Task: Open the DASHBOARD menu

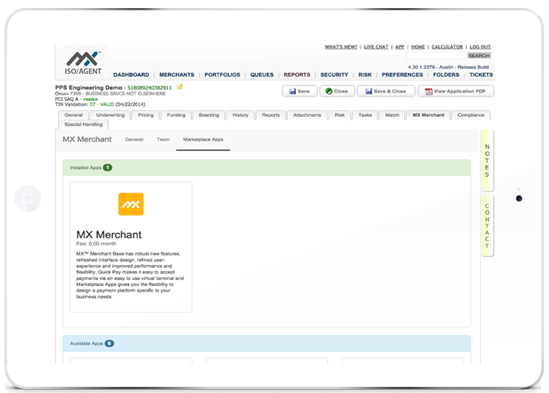Action: [131, 75]
